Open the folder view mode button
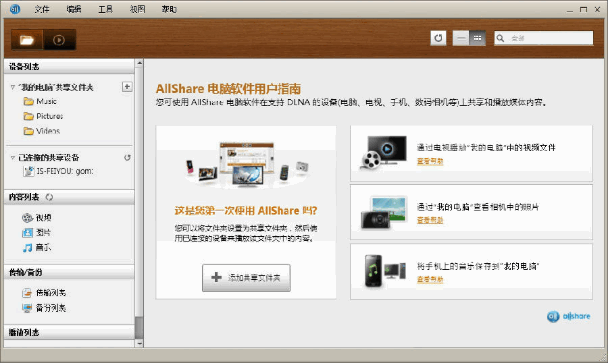This screenshot has width=608, height=363. click(x=27, y=40)
